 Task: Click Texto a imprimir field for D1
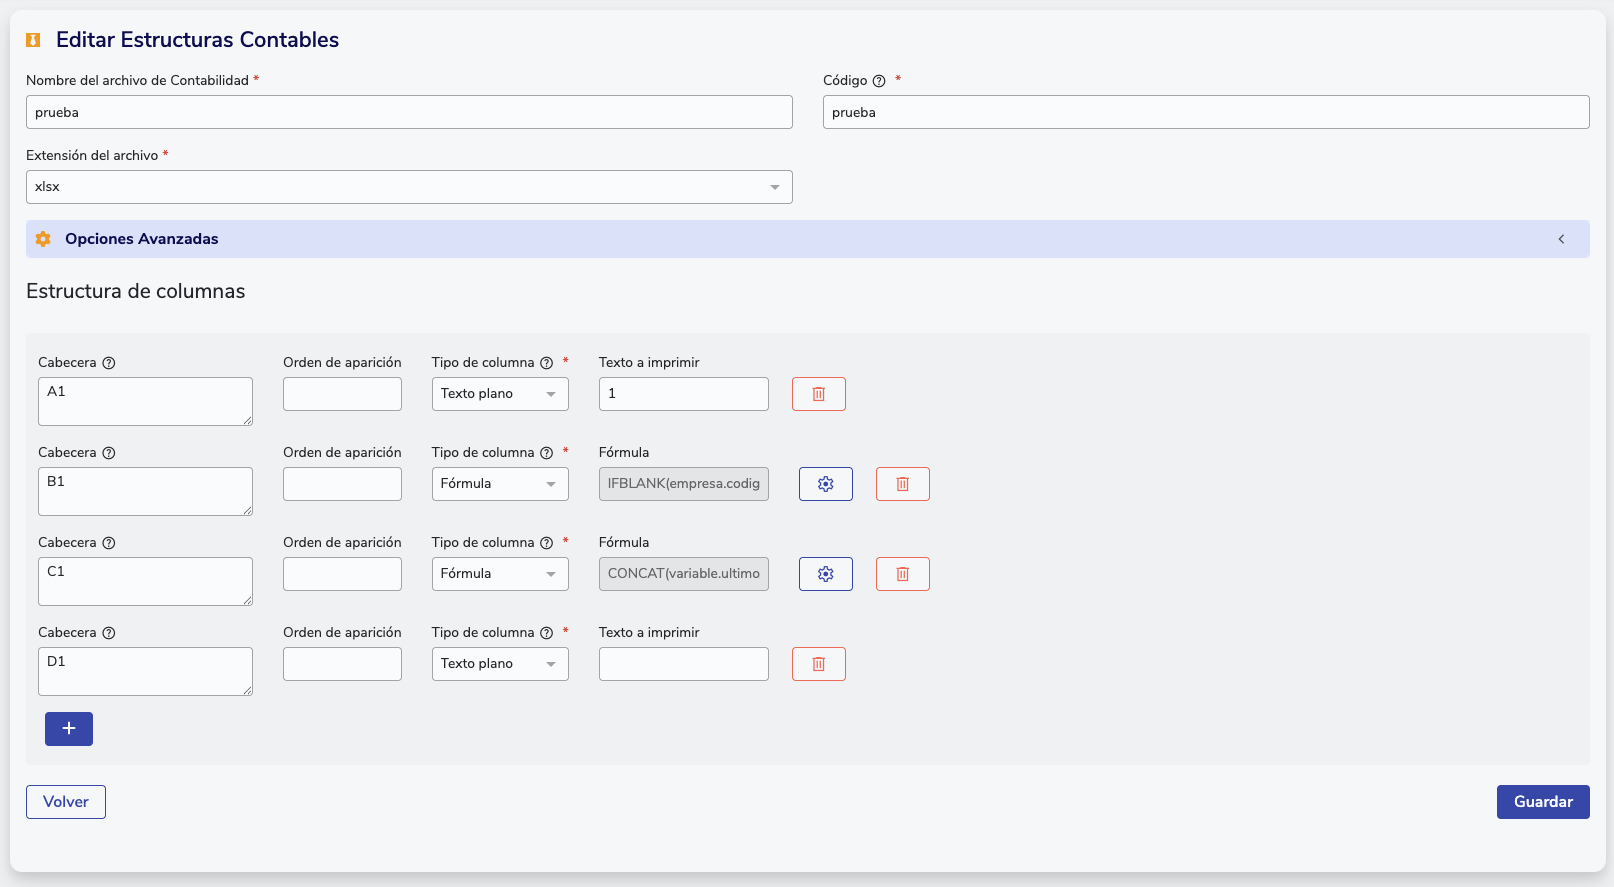[683, 664]
